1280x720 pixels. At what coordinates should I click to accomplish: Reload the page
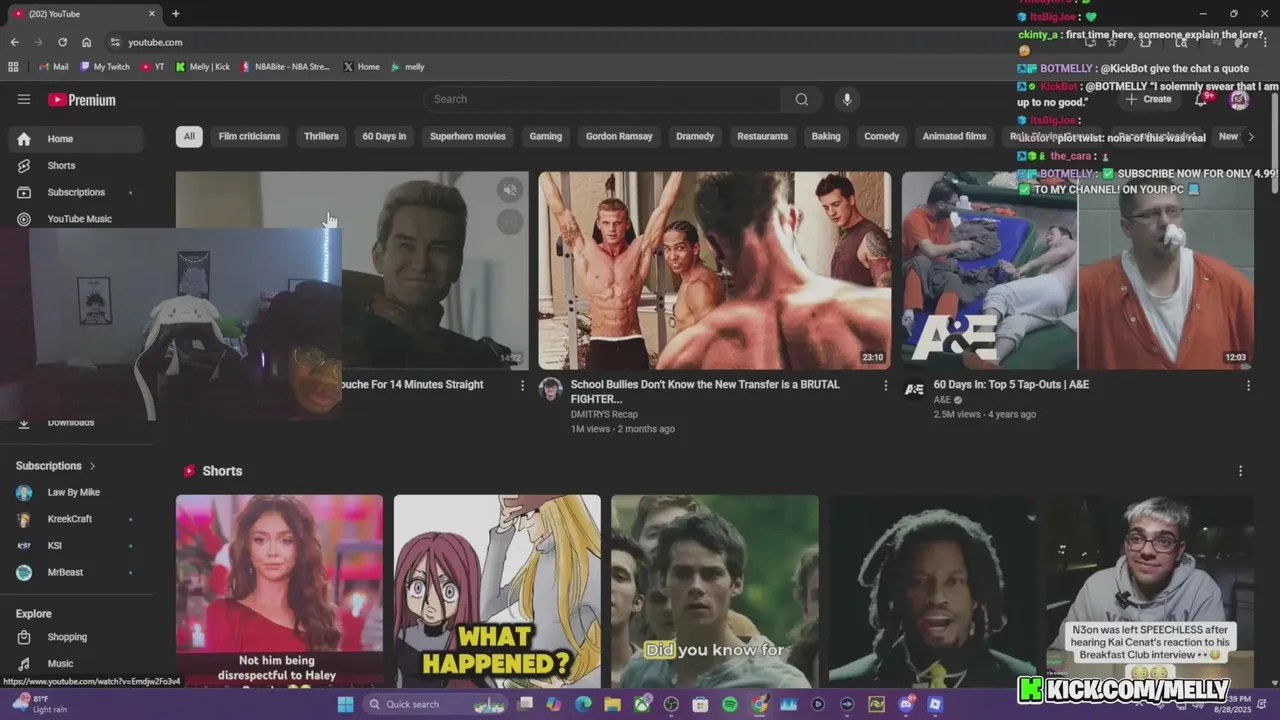pos(62,42)
